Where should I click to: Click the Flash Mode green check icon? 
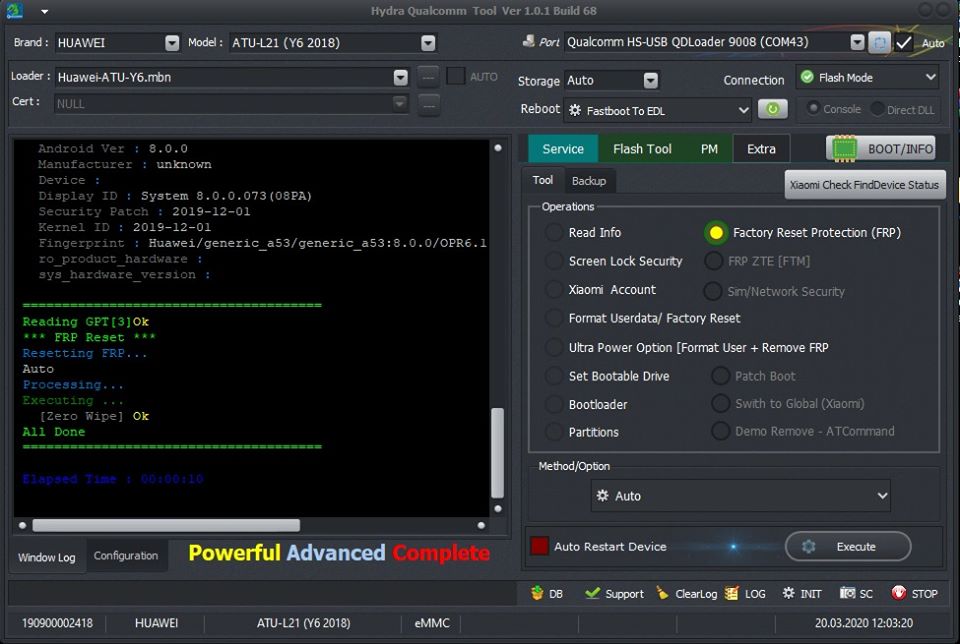click(808, 77)
